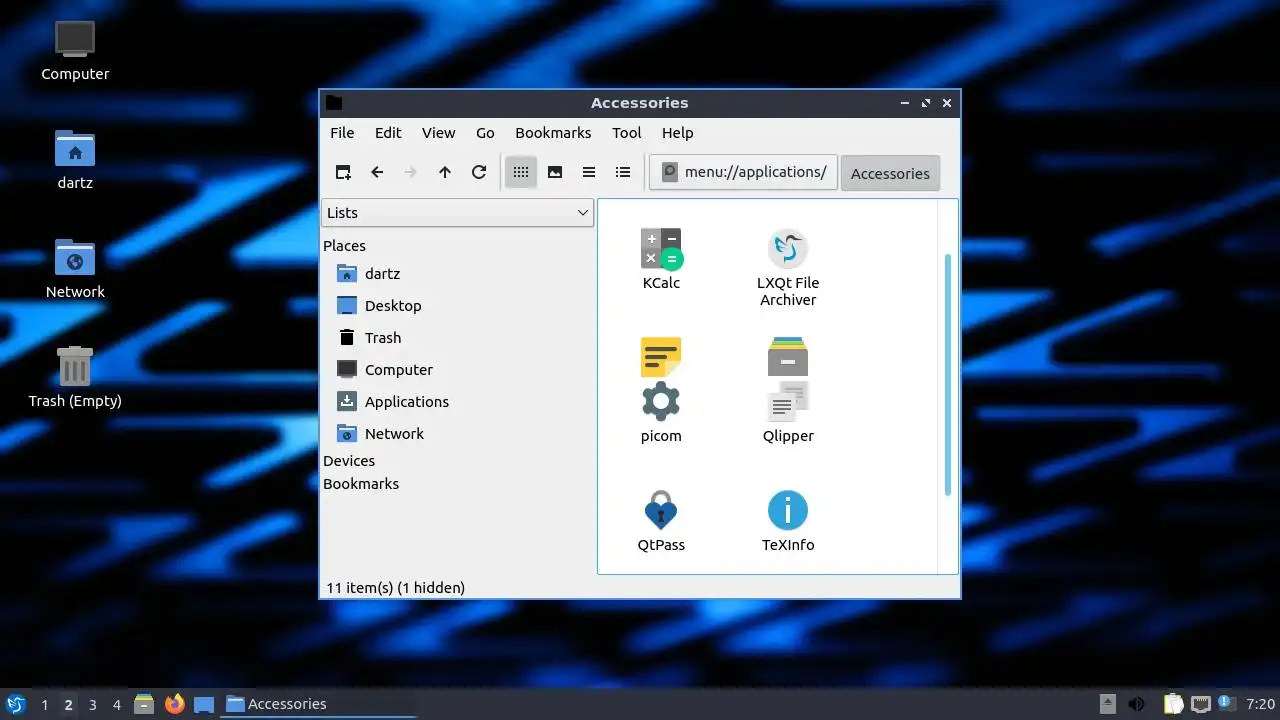Reload the current folder view

pos(479,172)
